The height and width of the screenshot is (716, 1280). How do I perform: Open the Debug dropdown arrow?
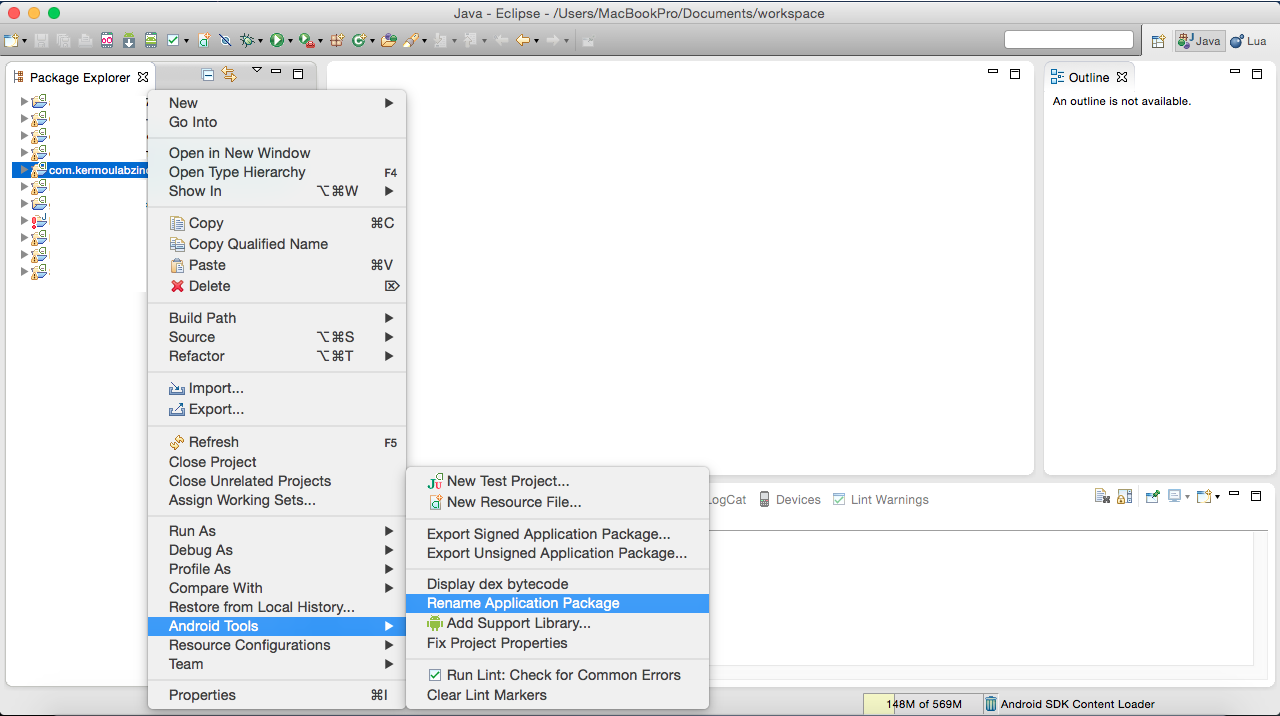pos(260,42)
